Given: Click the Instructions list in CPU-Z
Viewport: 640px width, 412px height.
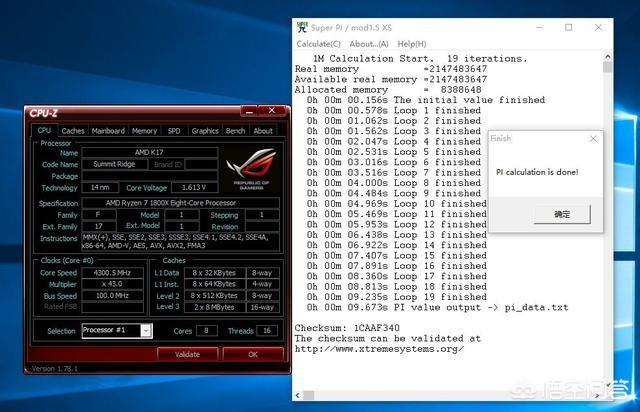Looking at the screenshot, I should point(180,241).
